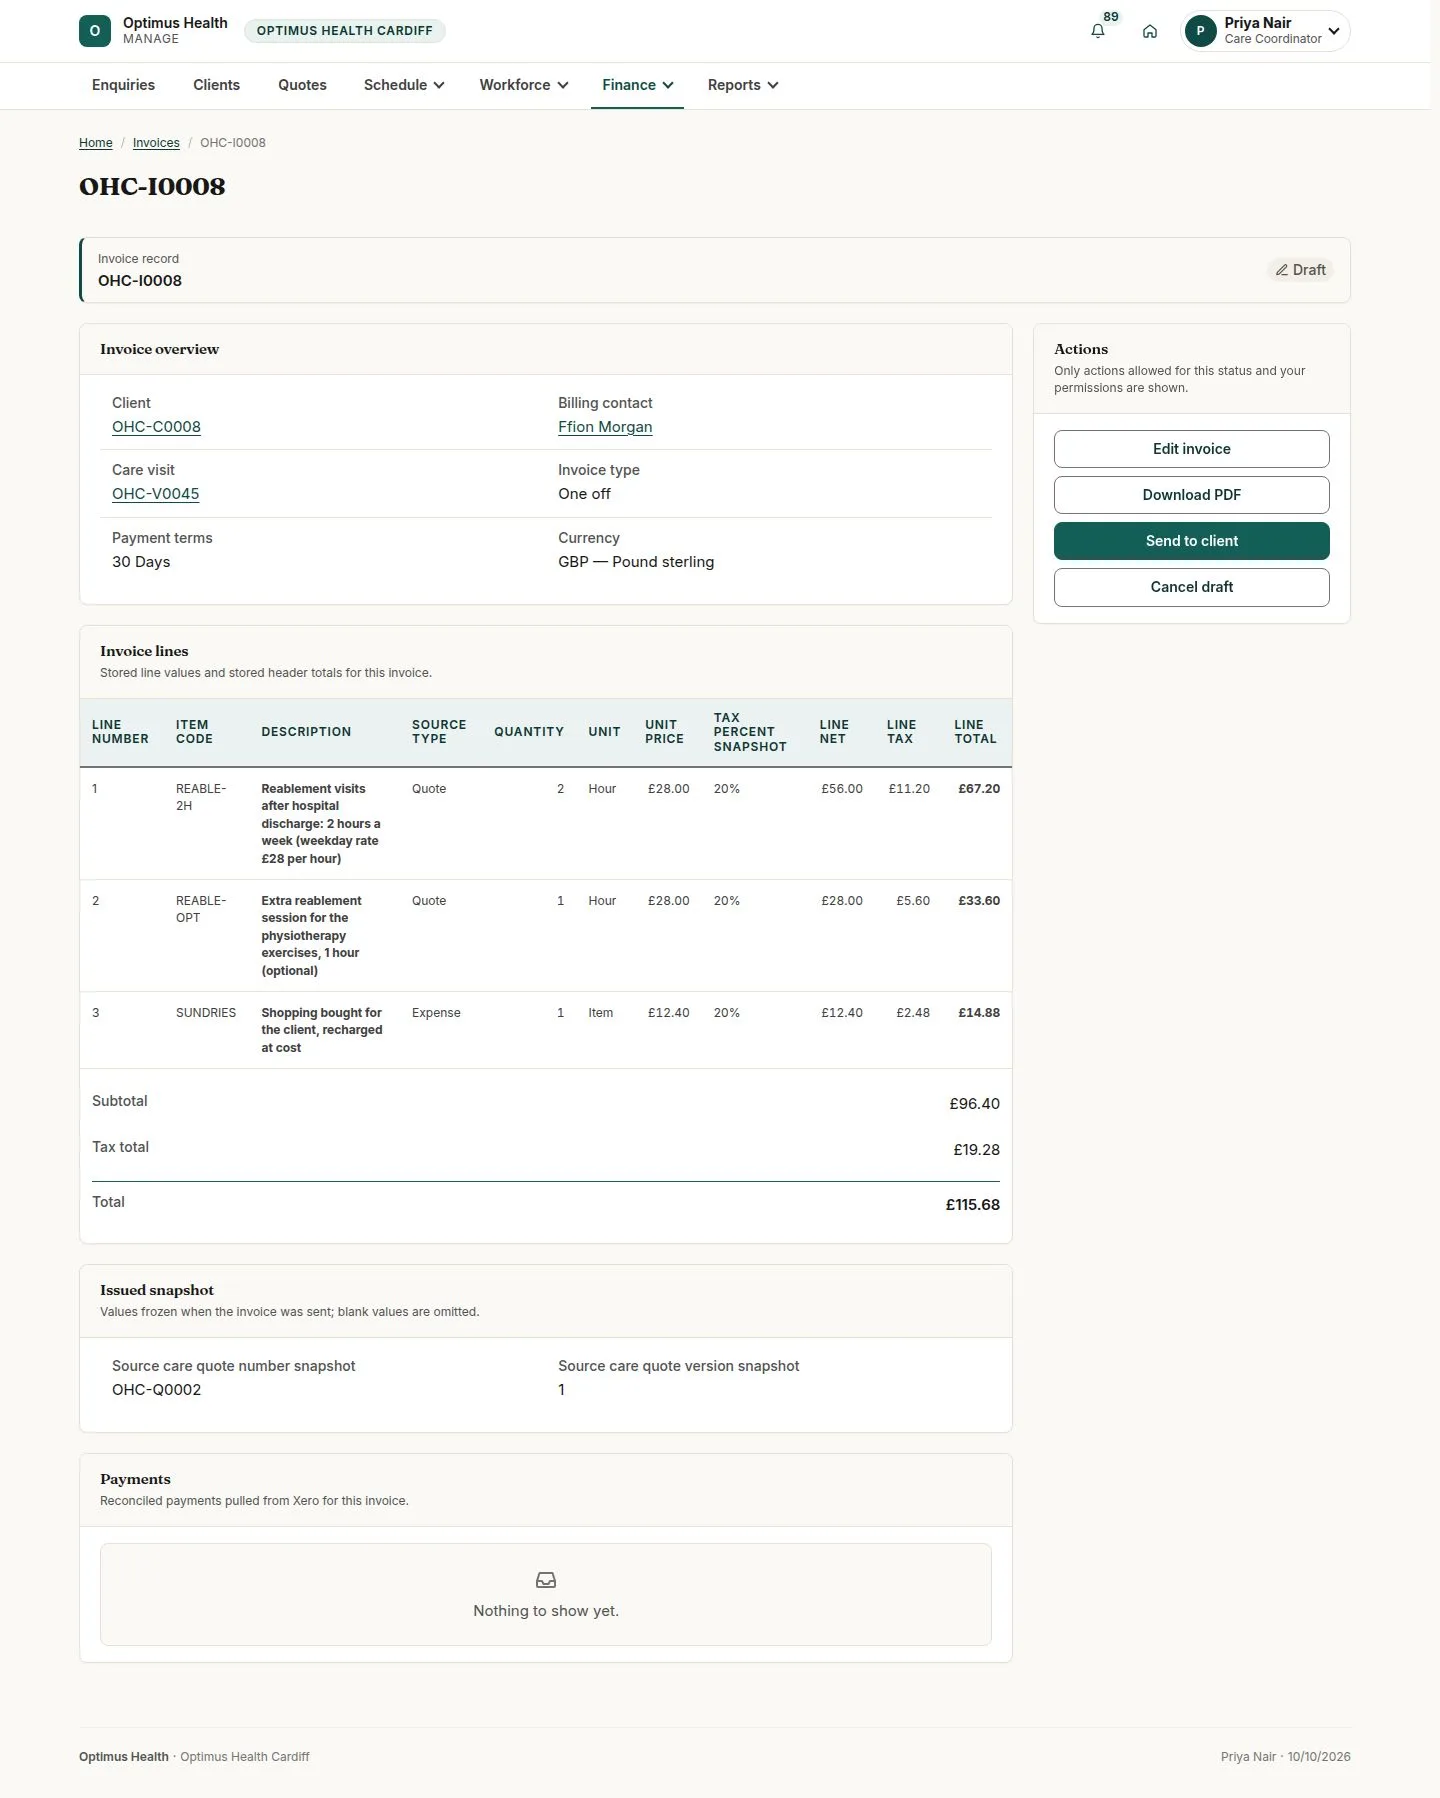1440x1798 pixels.
Task: Open client OHC-C0008 link
Action: click(156, 427)
